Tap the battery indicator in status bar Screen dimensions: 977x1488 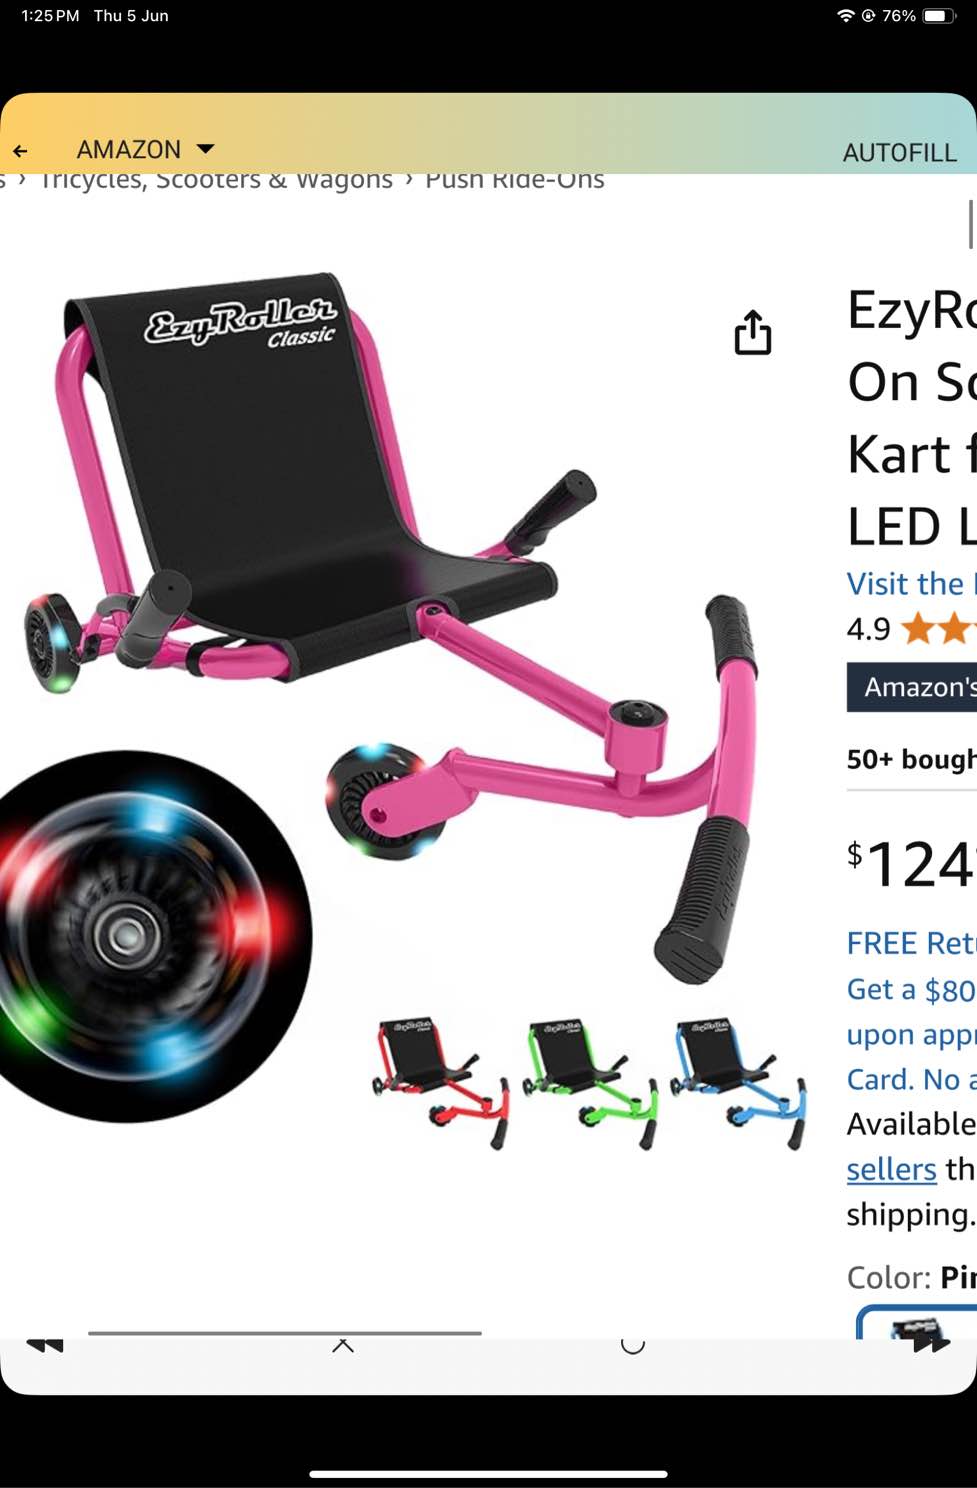(x=940, y=16)
